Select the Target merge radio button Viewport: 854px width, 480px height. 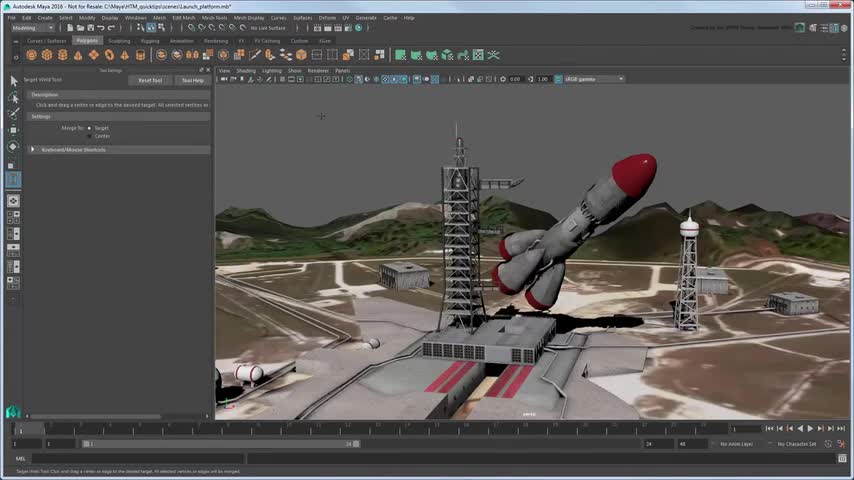90,128
